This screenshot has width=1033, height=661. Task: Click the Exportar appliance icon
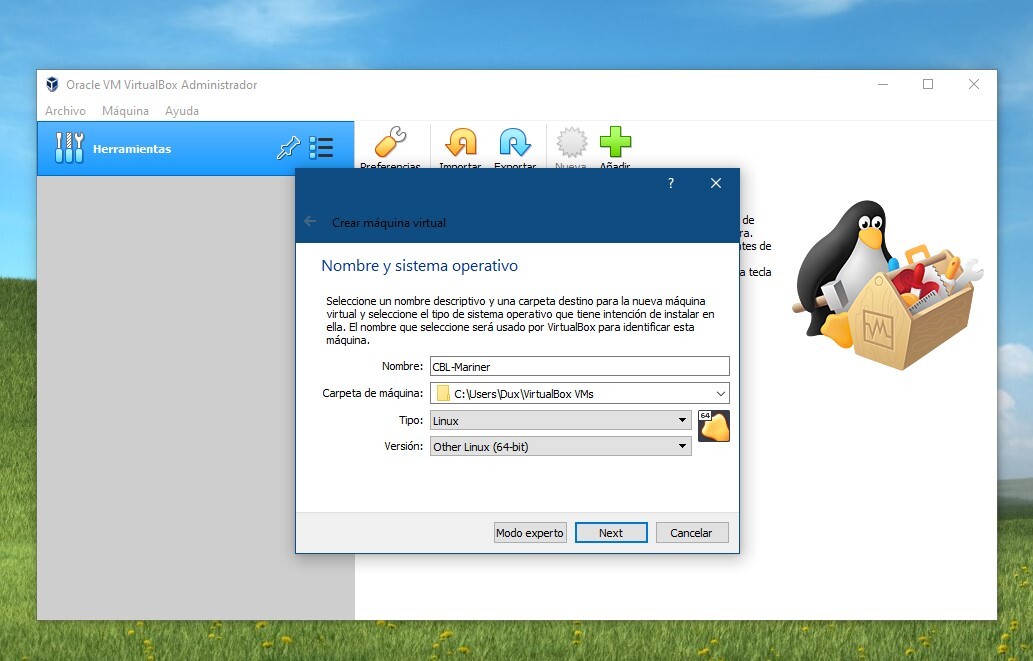tap(515, 143)
